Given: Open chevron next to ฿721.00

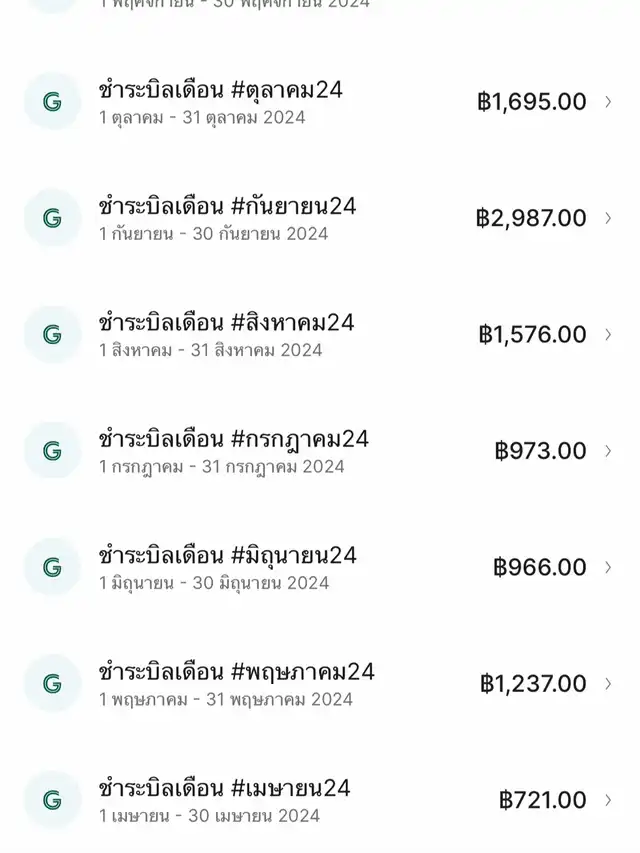Looking at the screenshot, I should coord(608,800).
